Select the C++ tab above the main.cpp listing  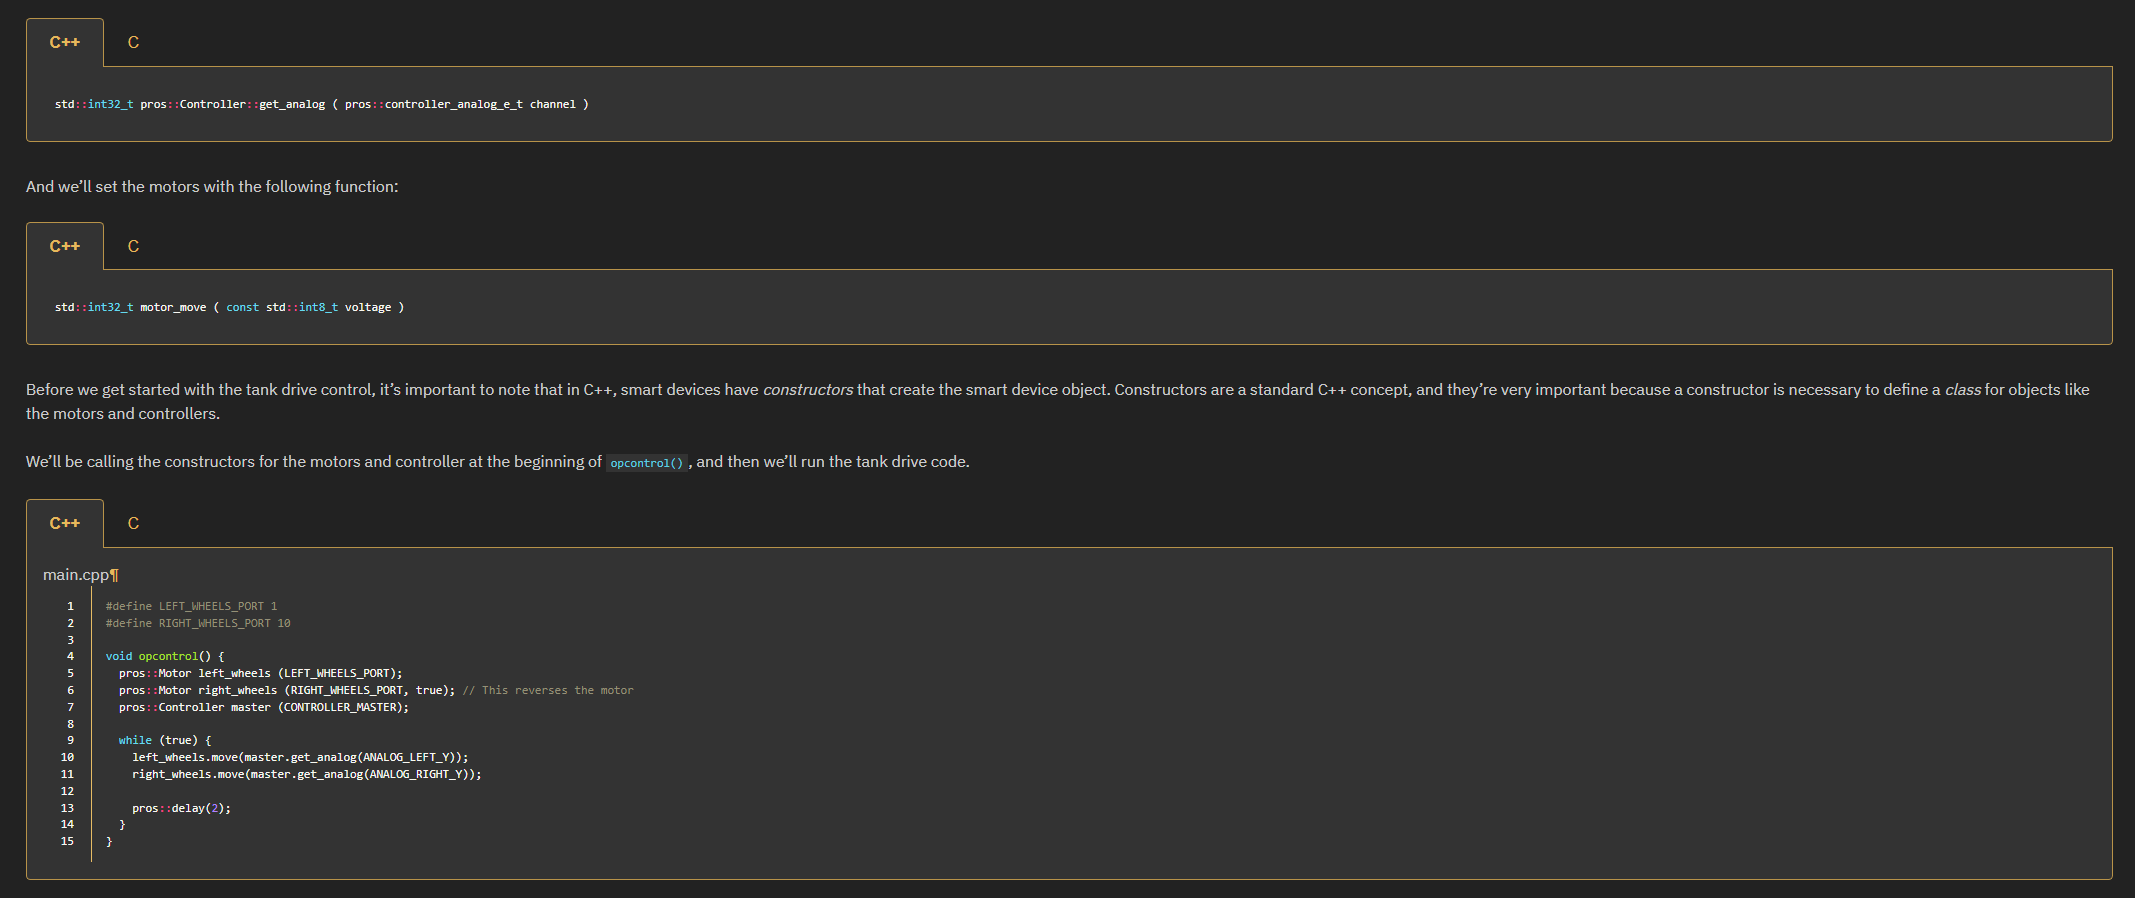pos(65,523)
